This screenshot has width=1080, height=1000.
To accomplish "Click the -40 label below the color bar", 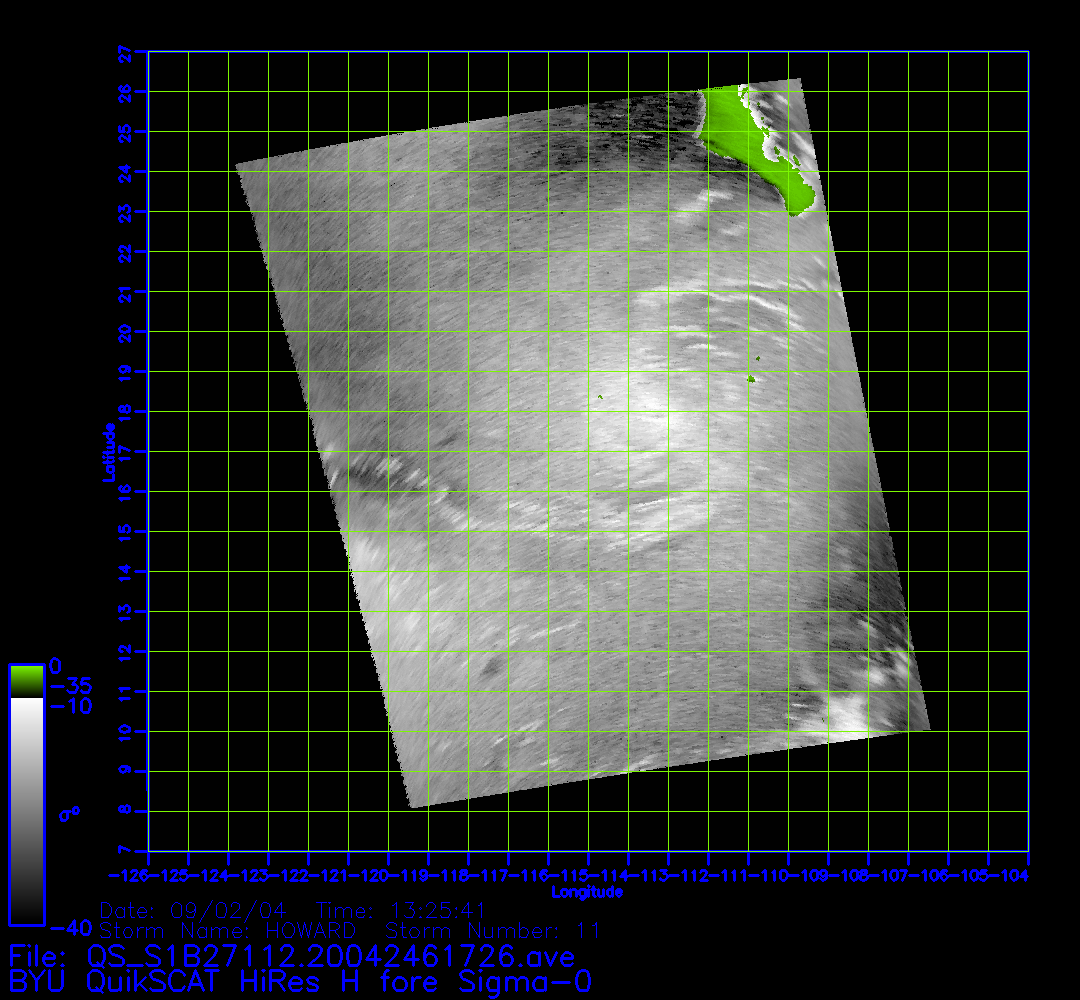I will 70,928.
